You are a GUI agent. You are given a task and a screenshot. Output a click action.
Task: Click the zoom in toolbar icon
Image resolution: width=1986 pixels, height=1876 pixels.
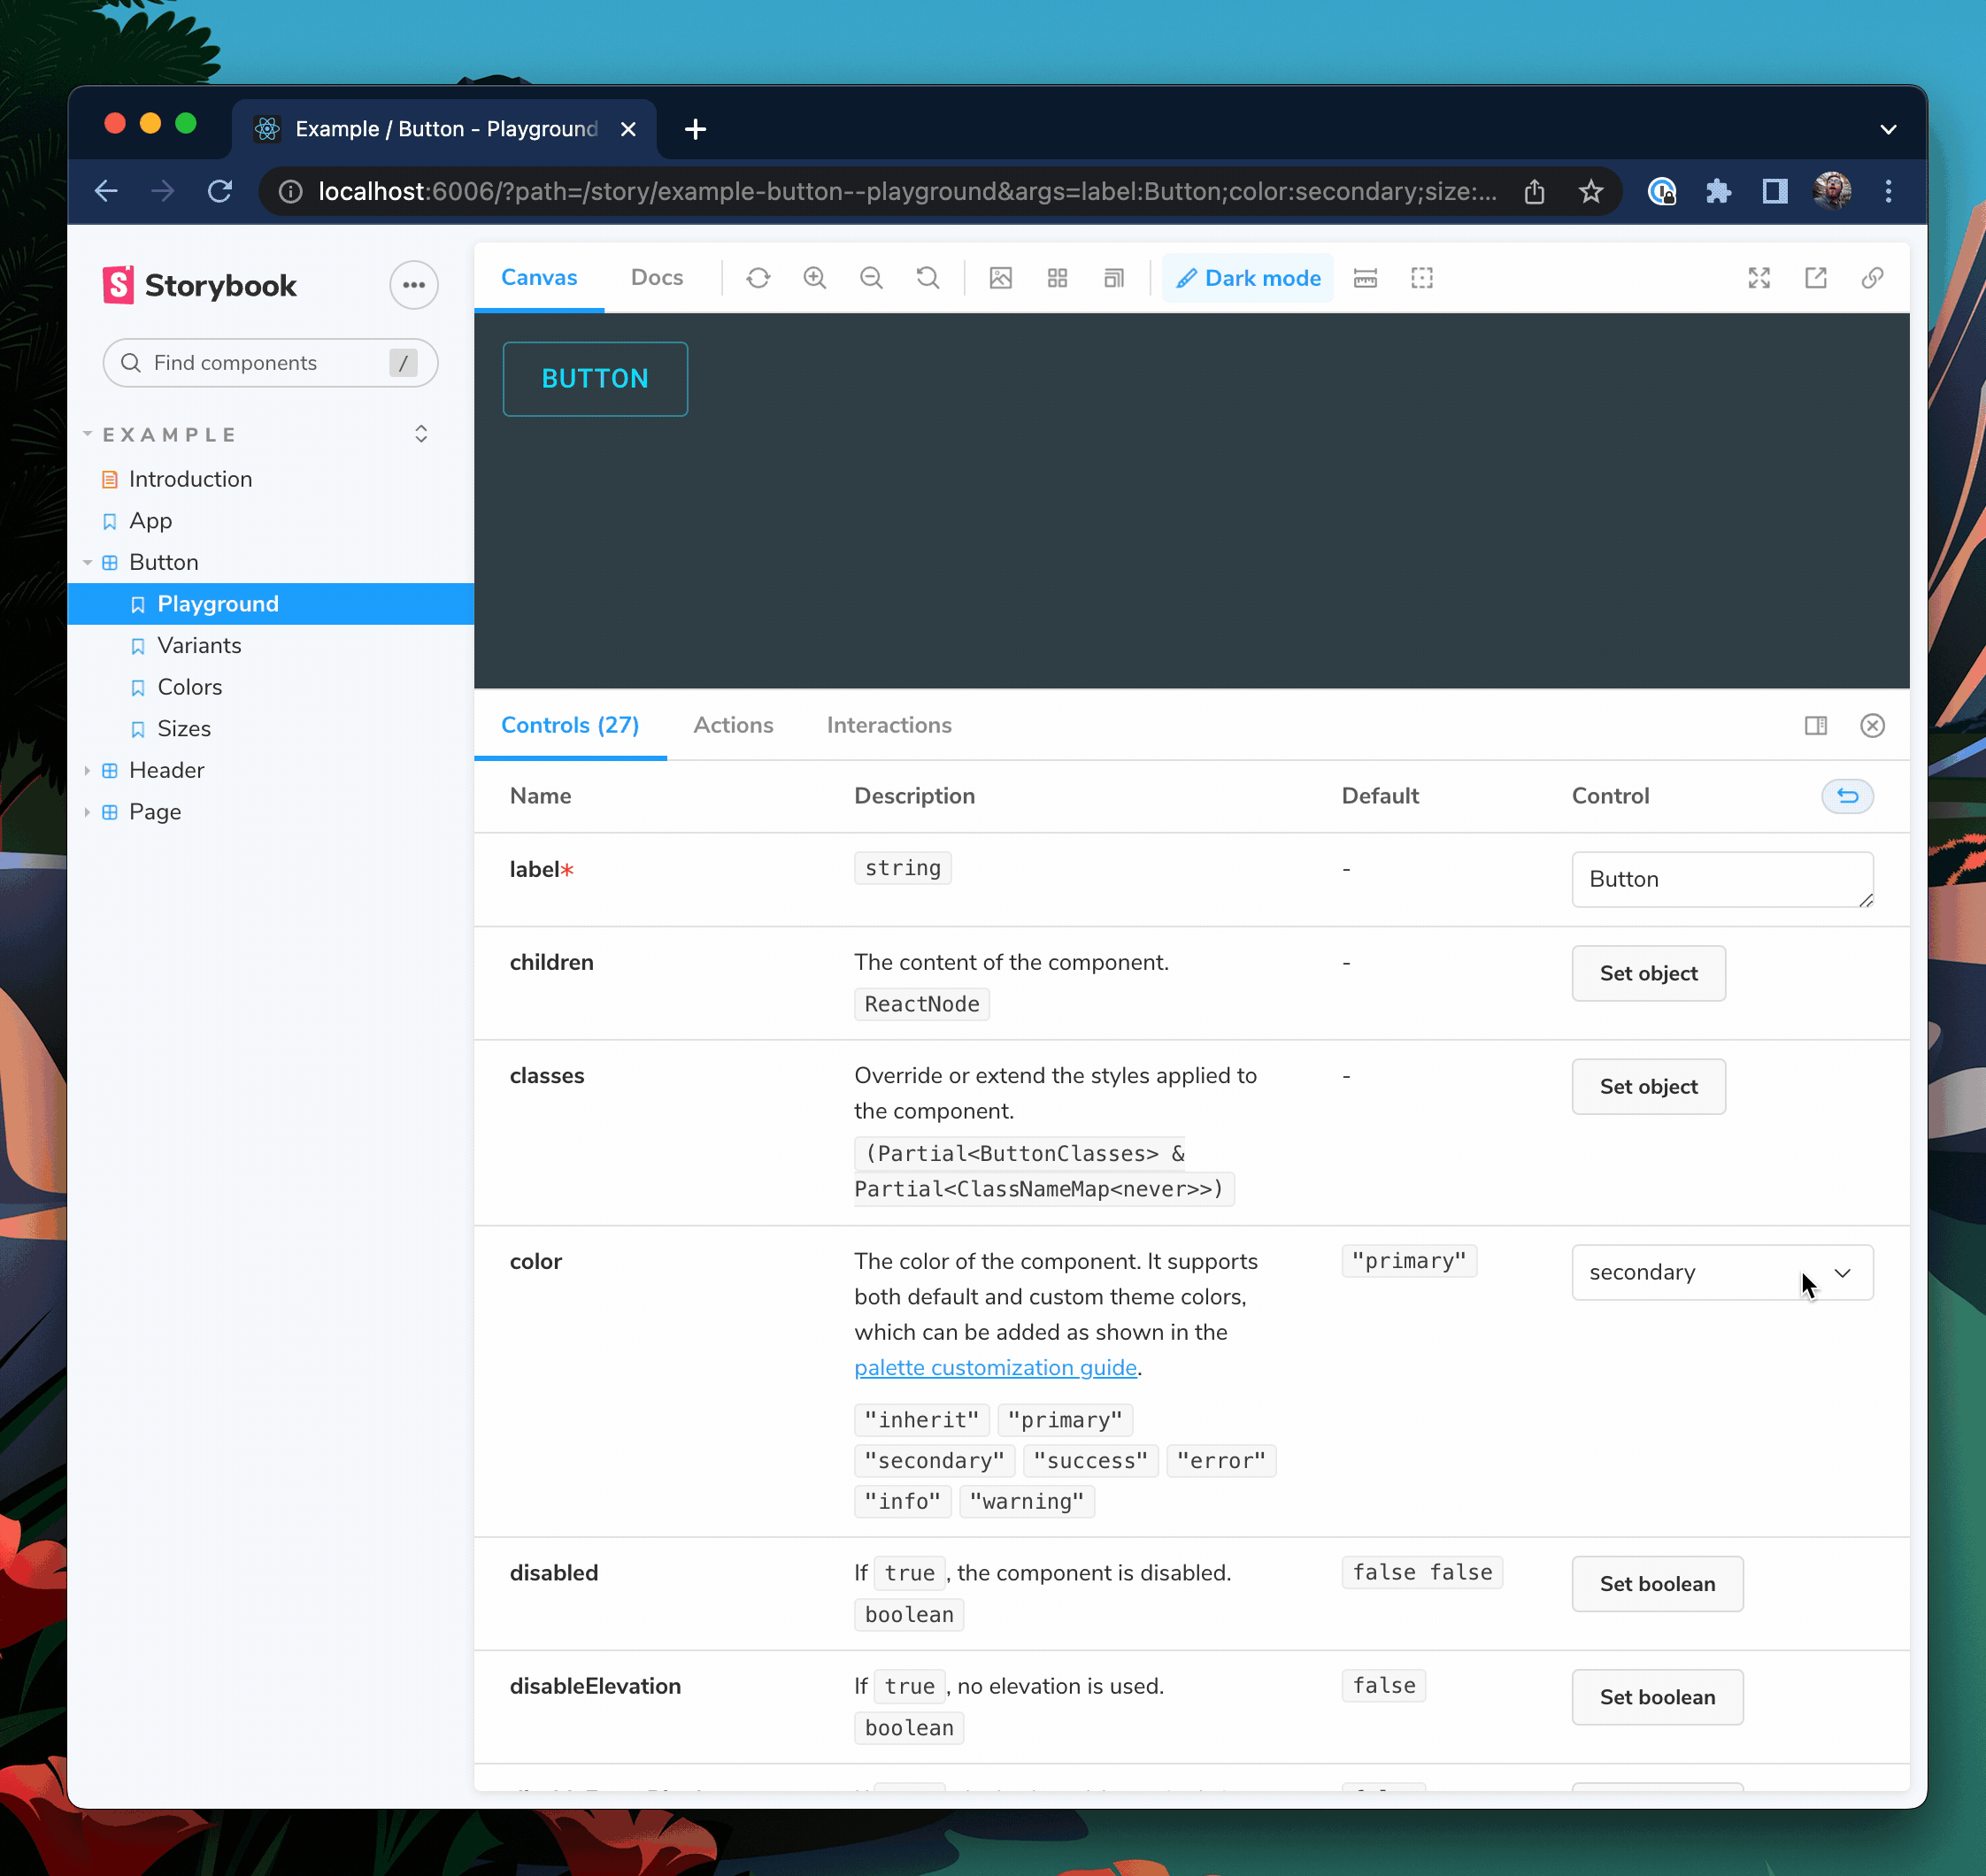click(815, 278)
